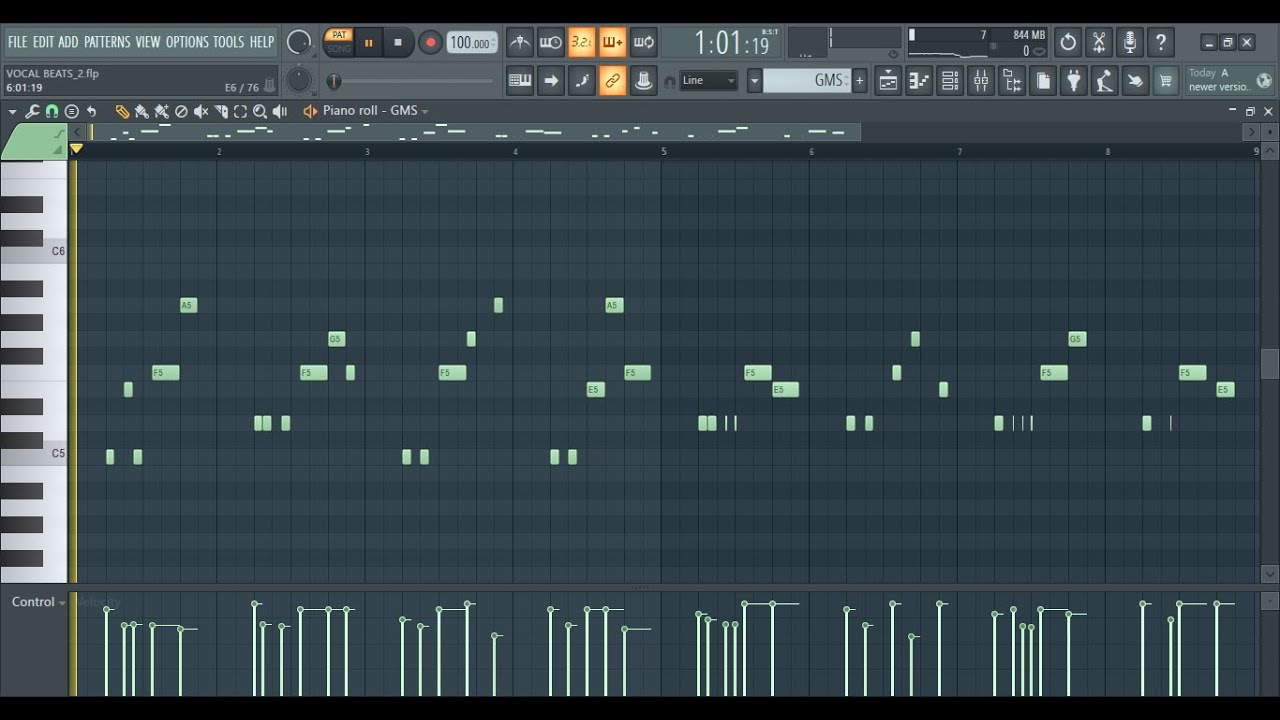Open the Line snap dropdown
This screenshot has width=1280, height=720.
(709, 81)
